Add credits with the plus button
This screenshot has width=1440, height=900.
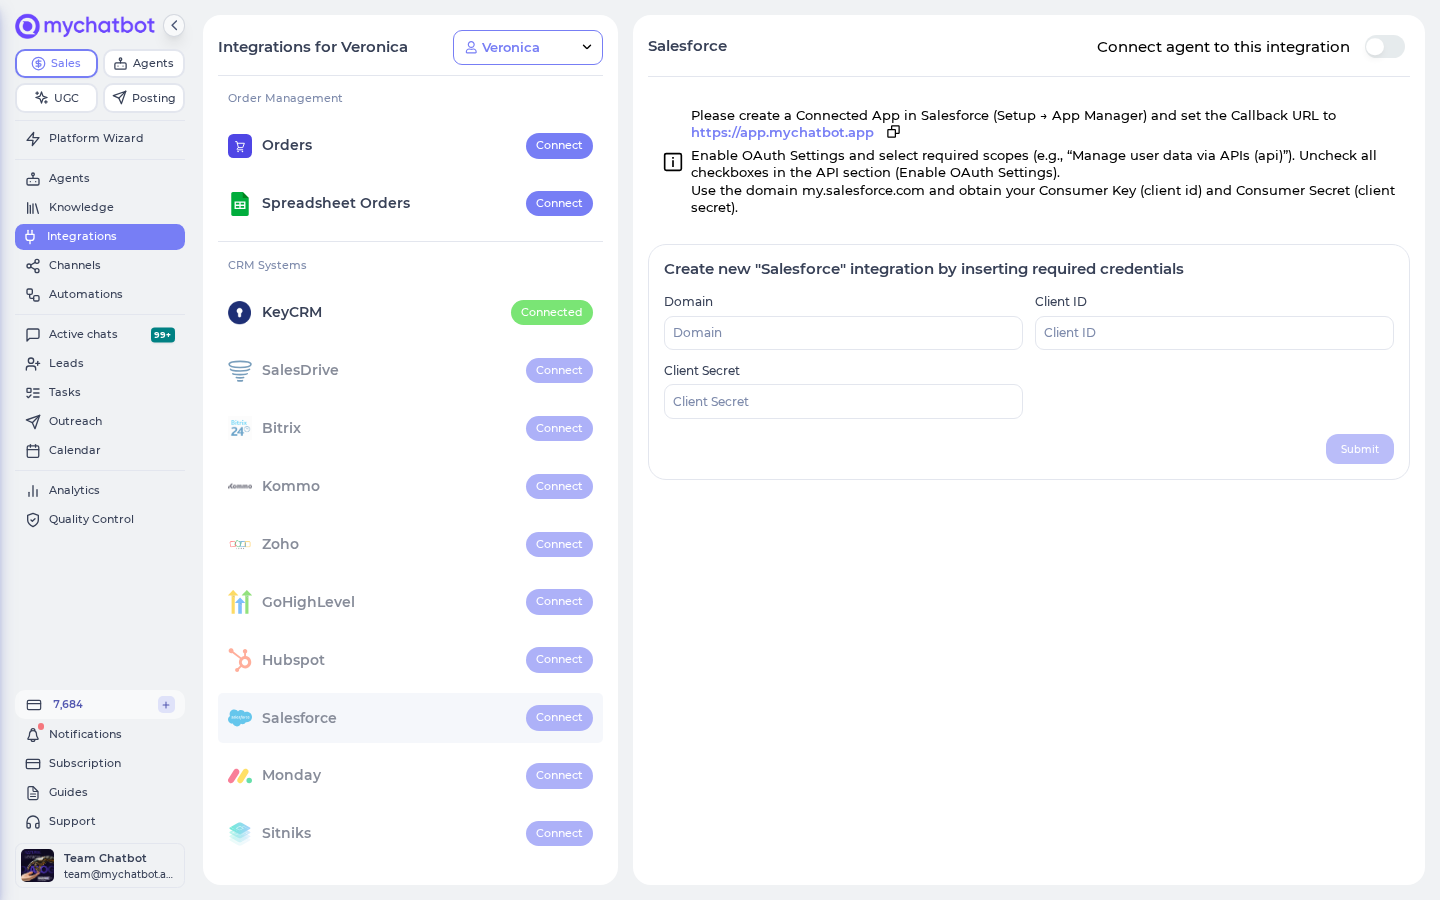click(x=166, y=705)
